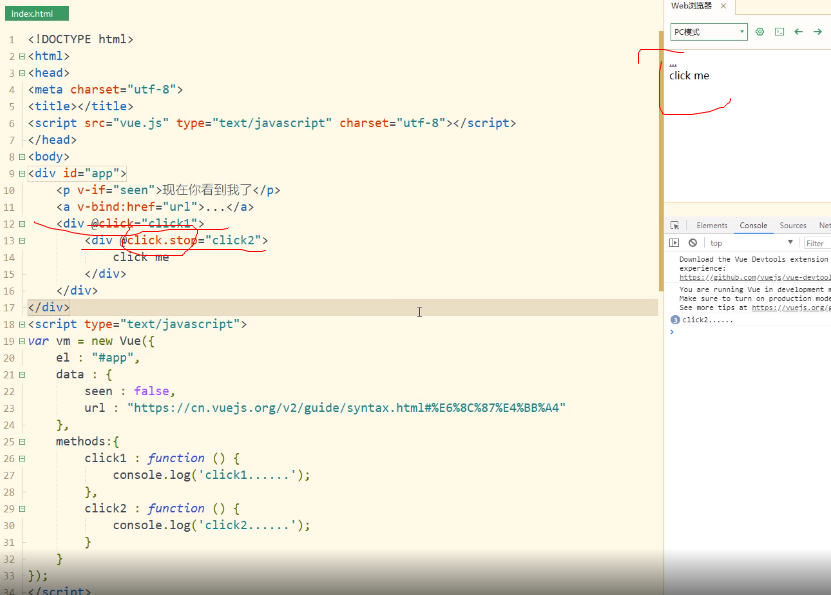
Task: Click the closing /div on line 17
Action: [x=49, y=307]
